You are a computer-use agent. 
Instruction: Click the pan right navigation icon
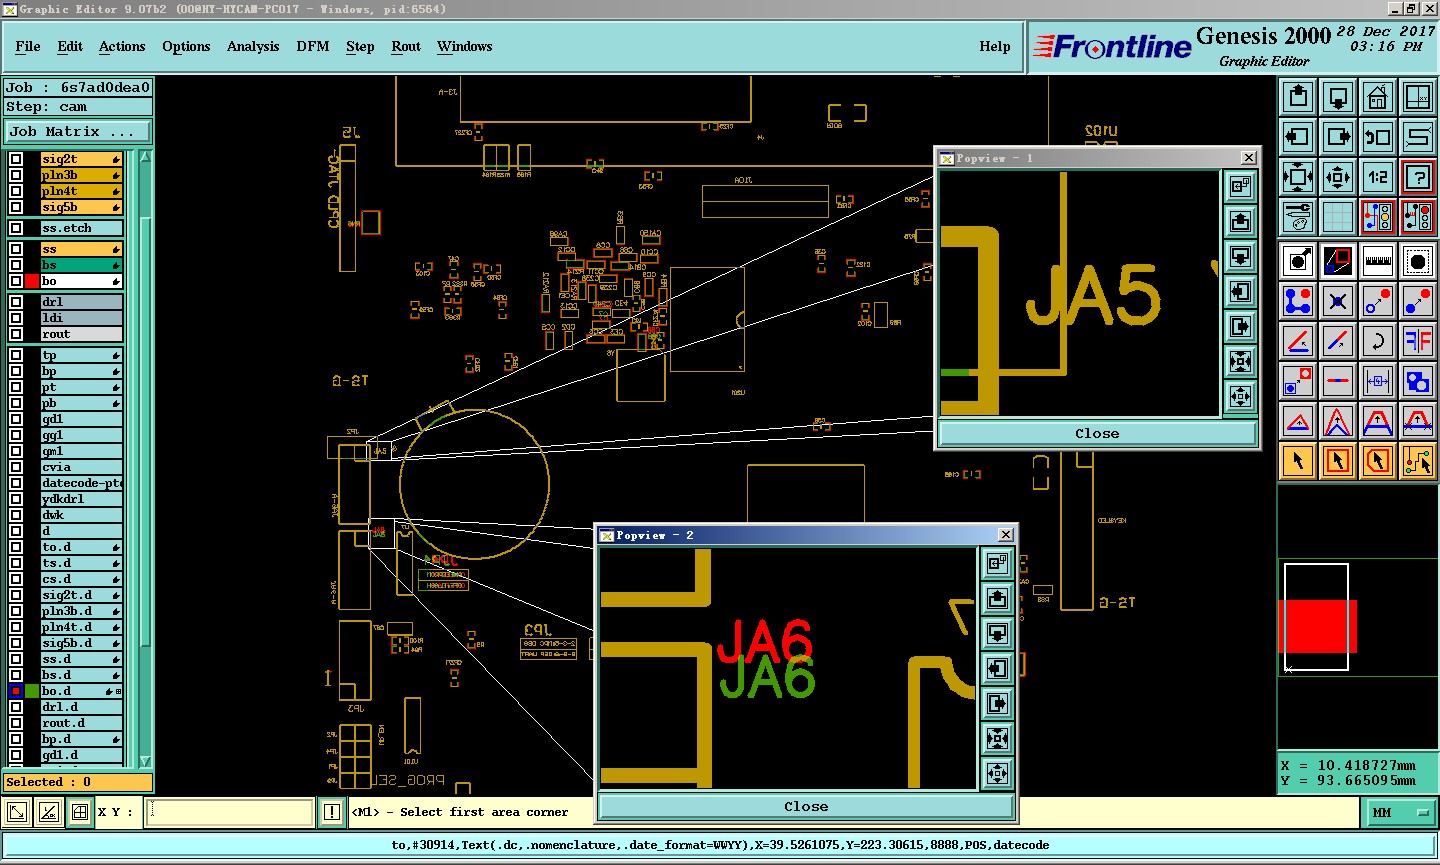[x=1338, y=137]
